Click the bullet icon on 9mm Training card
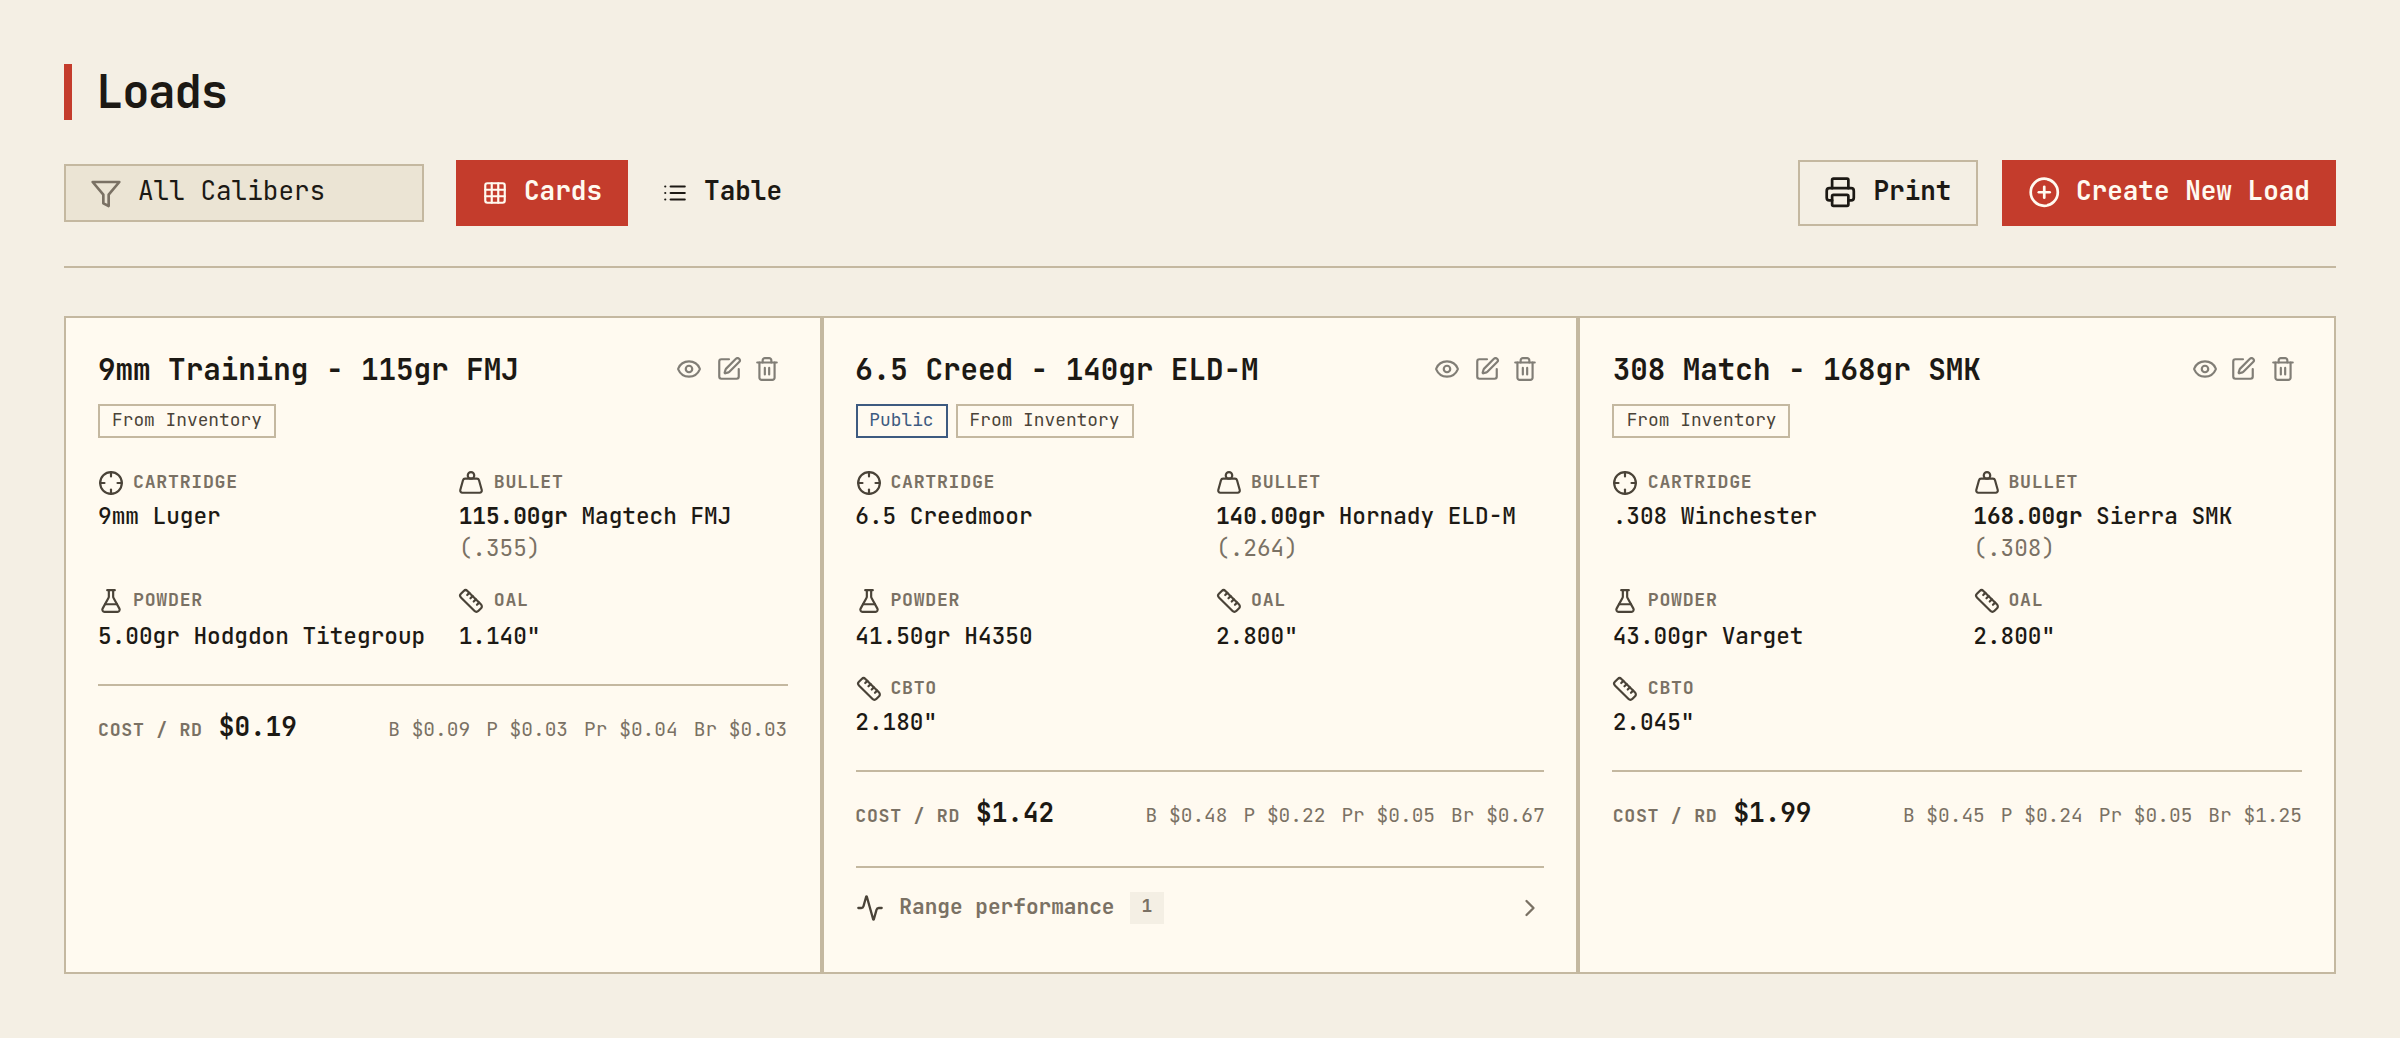2400x1038 pixels. pos(471,483)
